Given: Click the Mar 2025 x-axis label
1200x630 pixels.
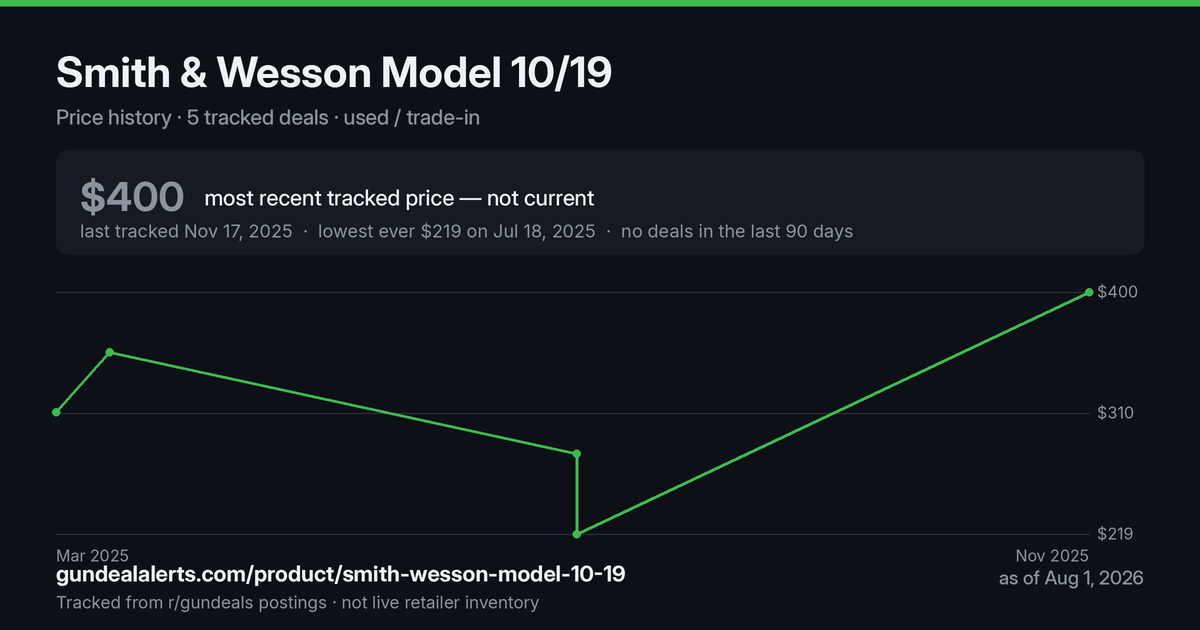Looking at the screenshot, I should click(92, 555).
